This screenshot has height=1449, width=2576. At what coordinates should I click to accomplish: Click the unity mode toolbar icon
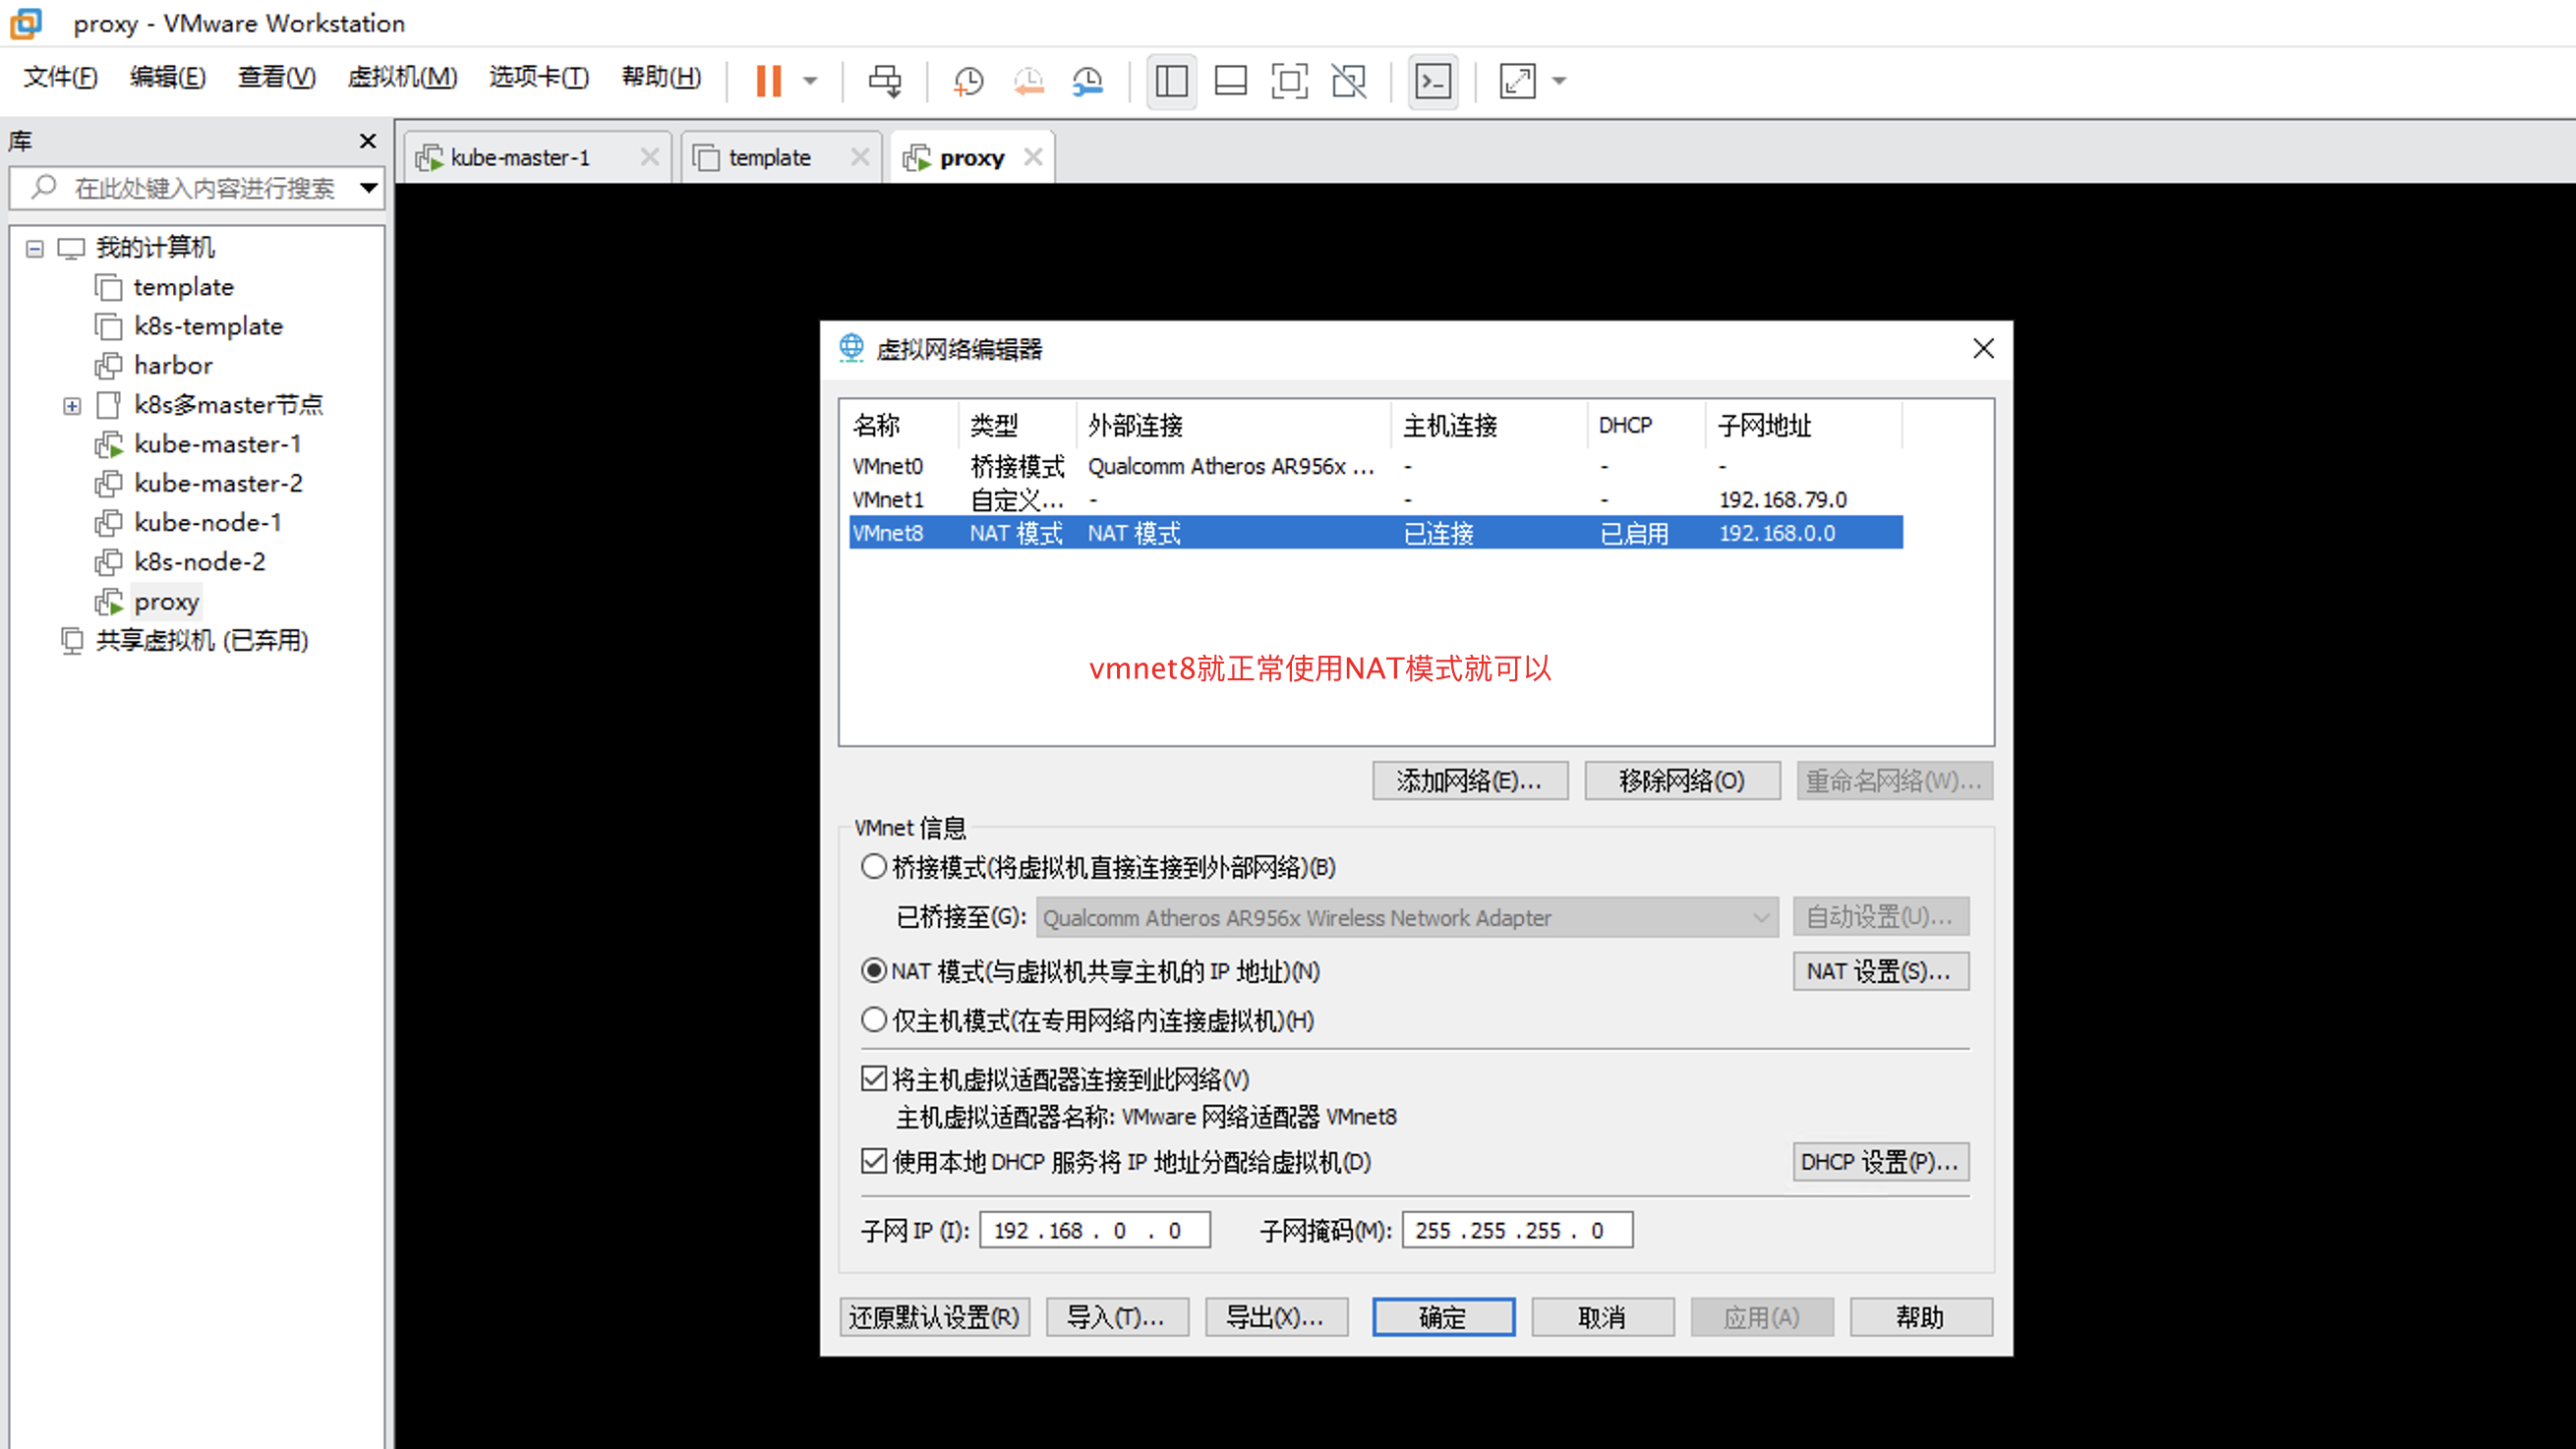1349,81
